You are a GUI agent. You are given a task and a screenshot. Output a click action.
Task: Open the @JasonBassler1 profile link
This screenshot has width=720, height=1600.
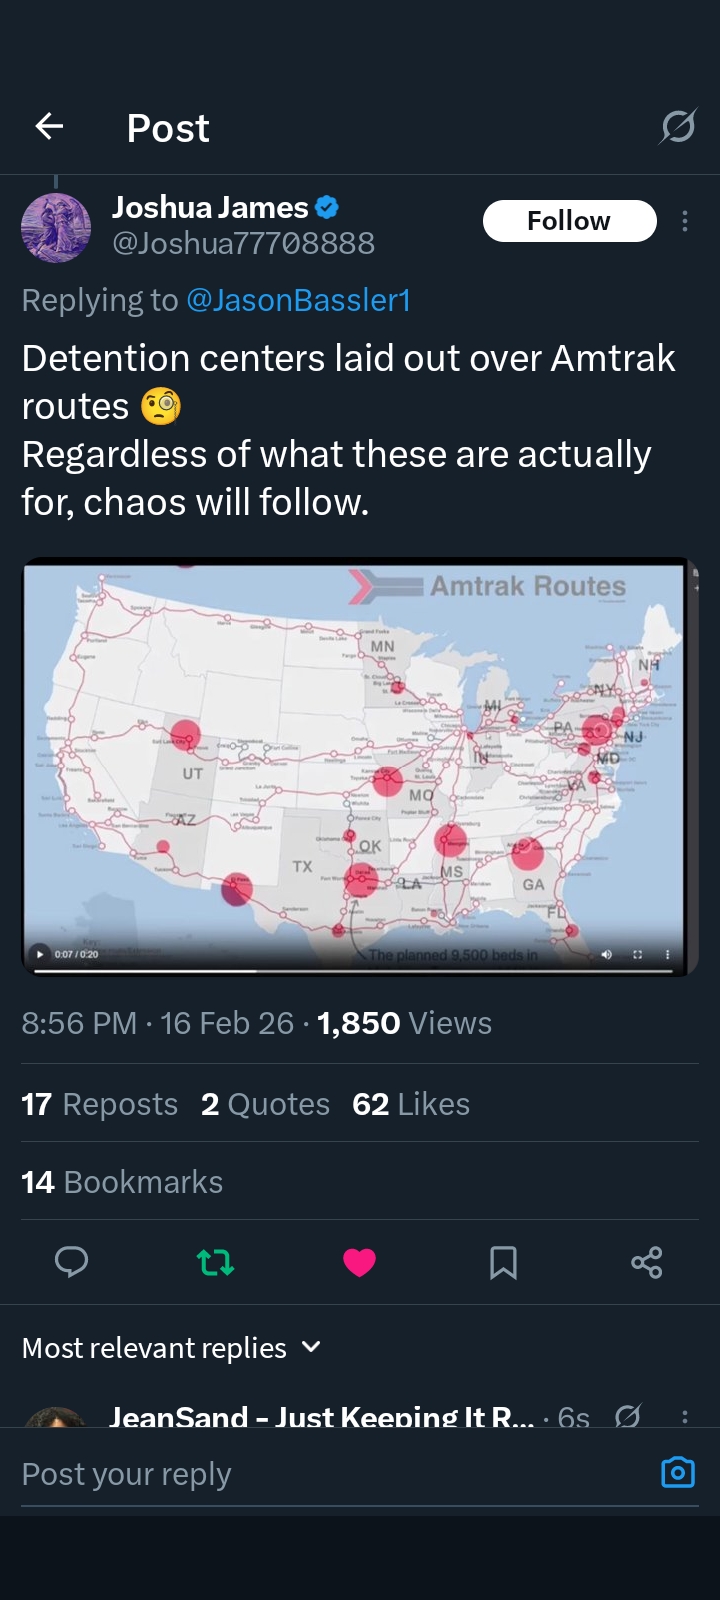(298, 300)
